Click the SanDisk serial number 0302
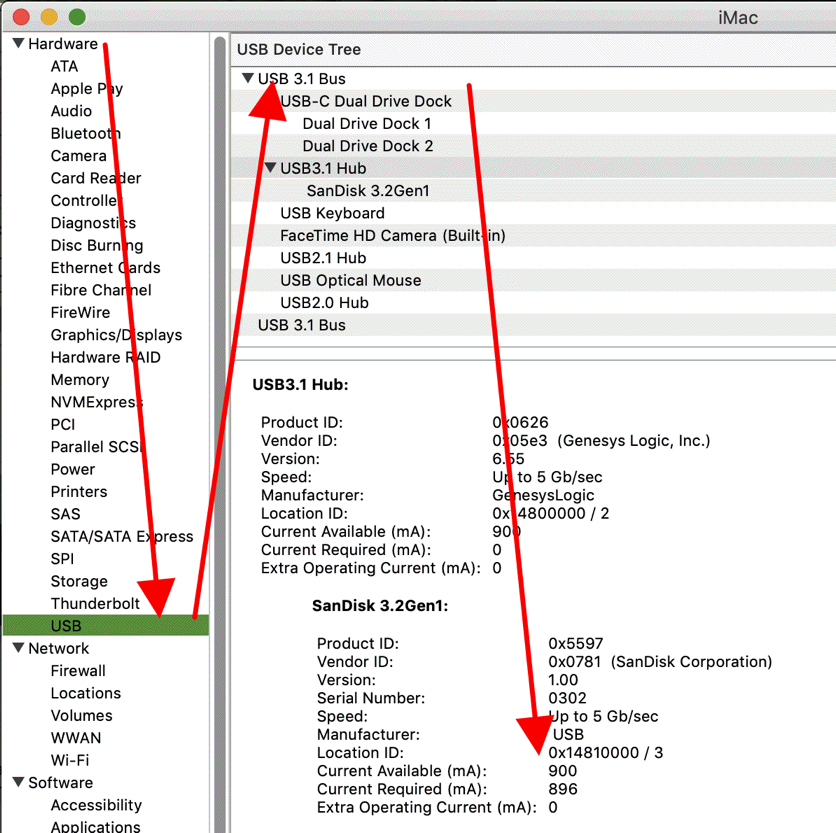 [x=567, y=698]
